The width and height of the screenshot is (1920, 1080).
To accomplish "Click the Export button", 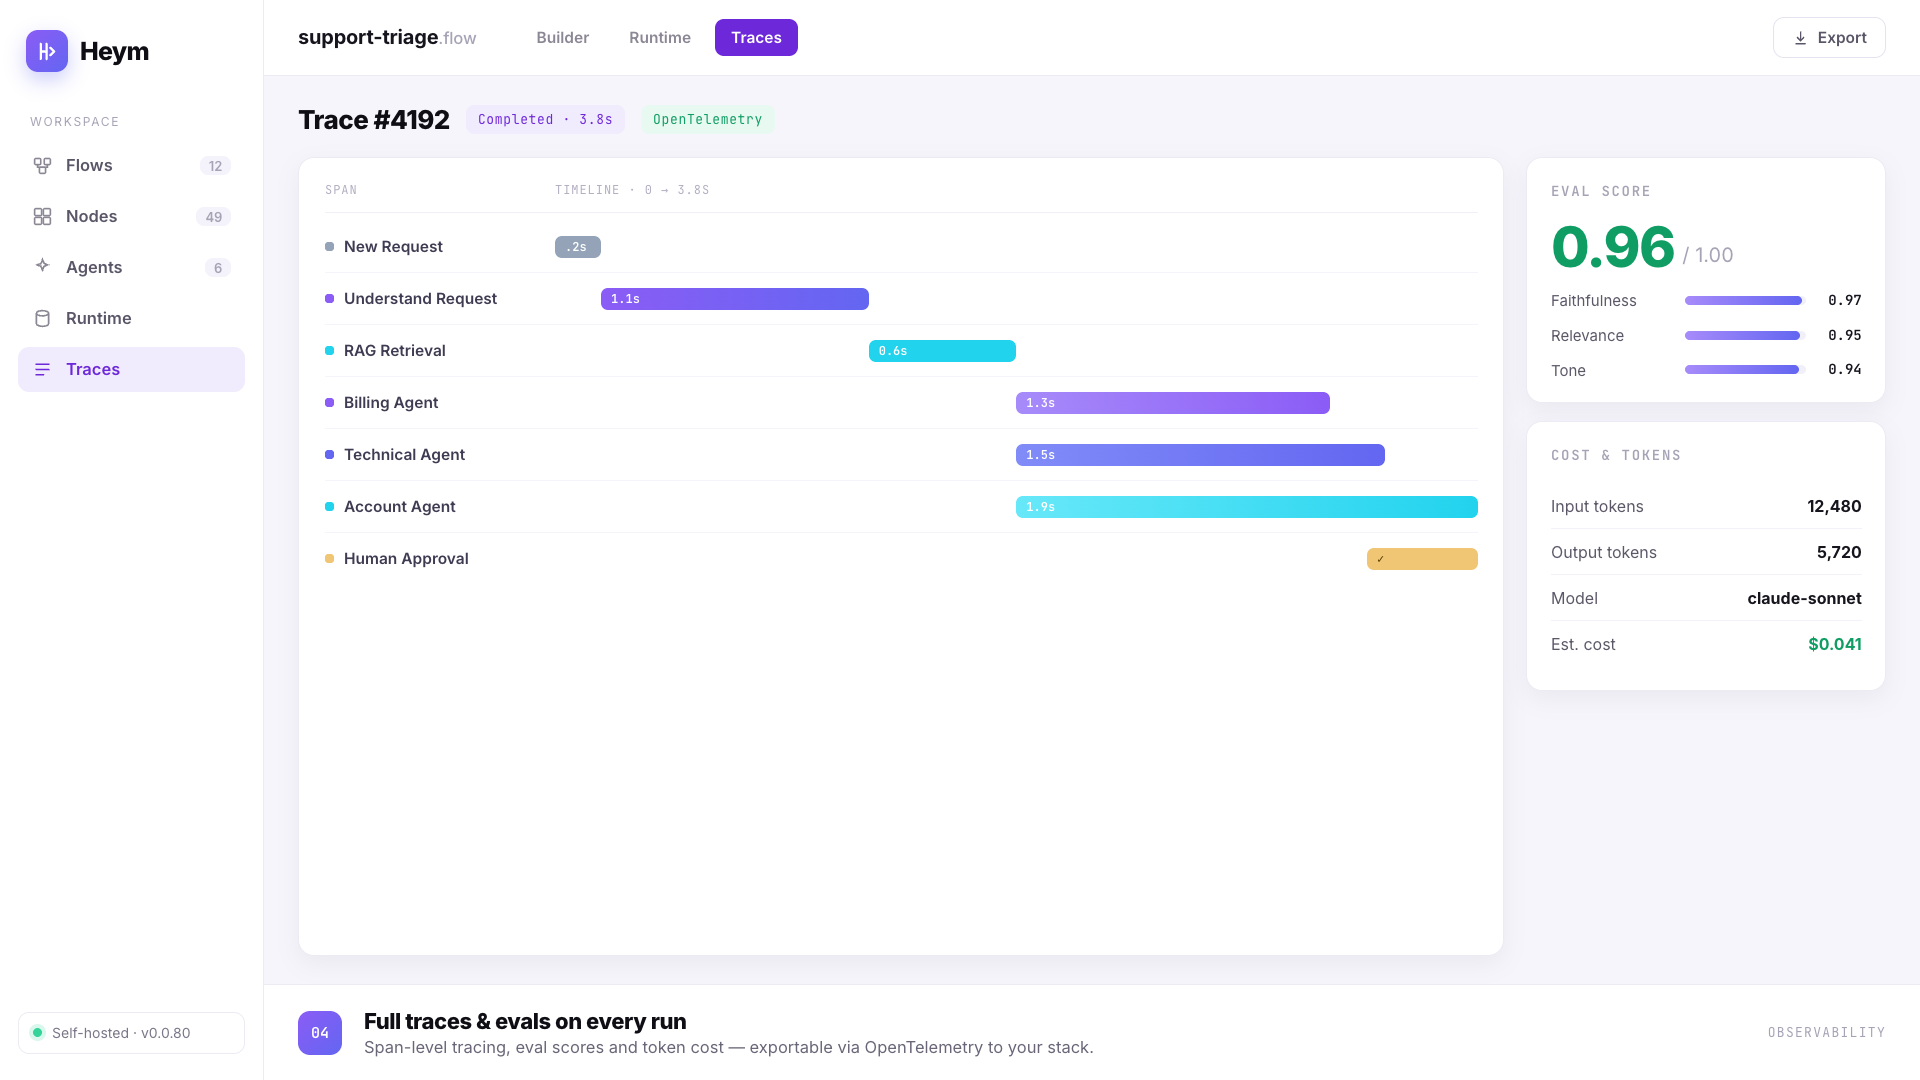I will pos(1829,38).
